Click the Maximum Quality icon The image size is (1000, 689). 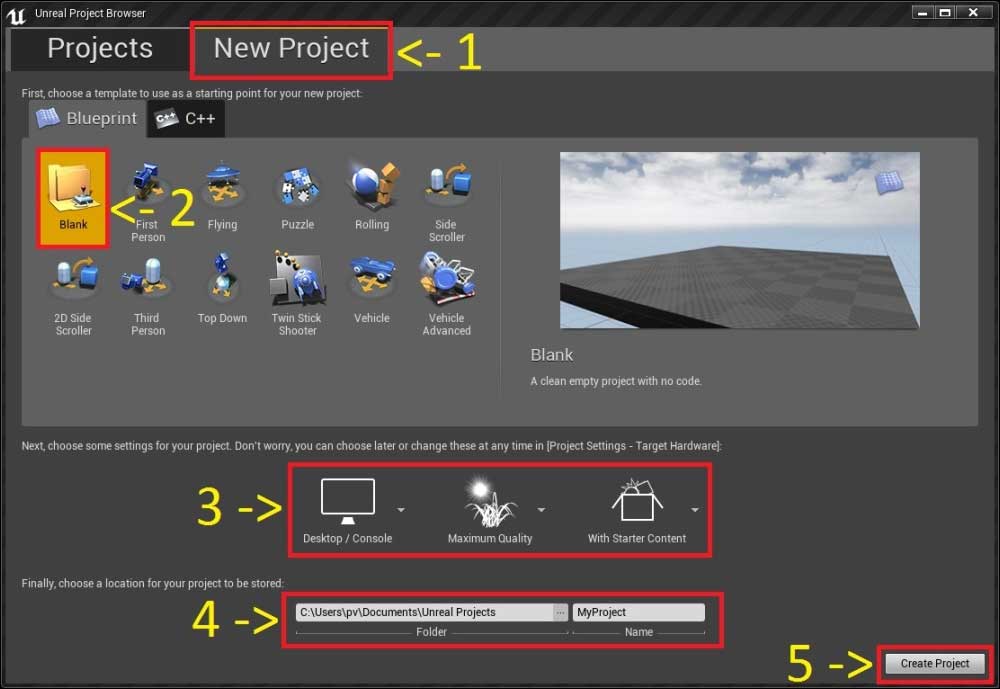[490, 504]
